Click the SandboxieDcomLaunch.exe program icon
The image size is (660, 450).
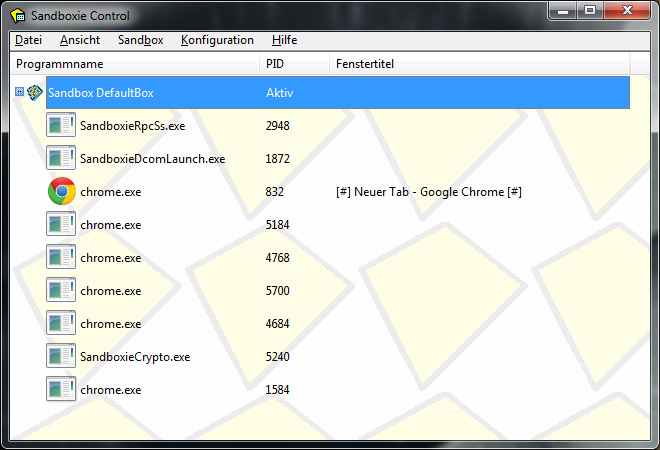click(x=61, y=158)
